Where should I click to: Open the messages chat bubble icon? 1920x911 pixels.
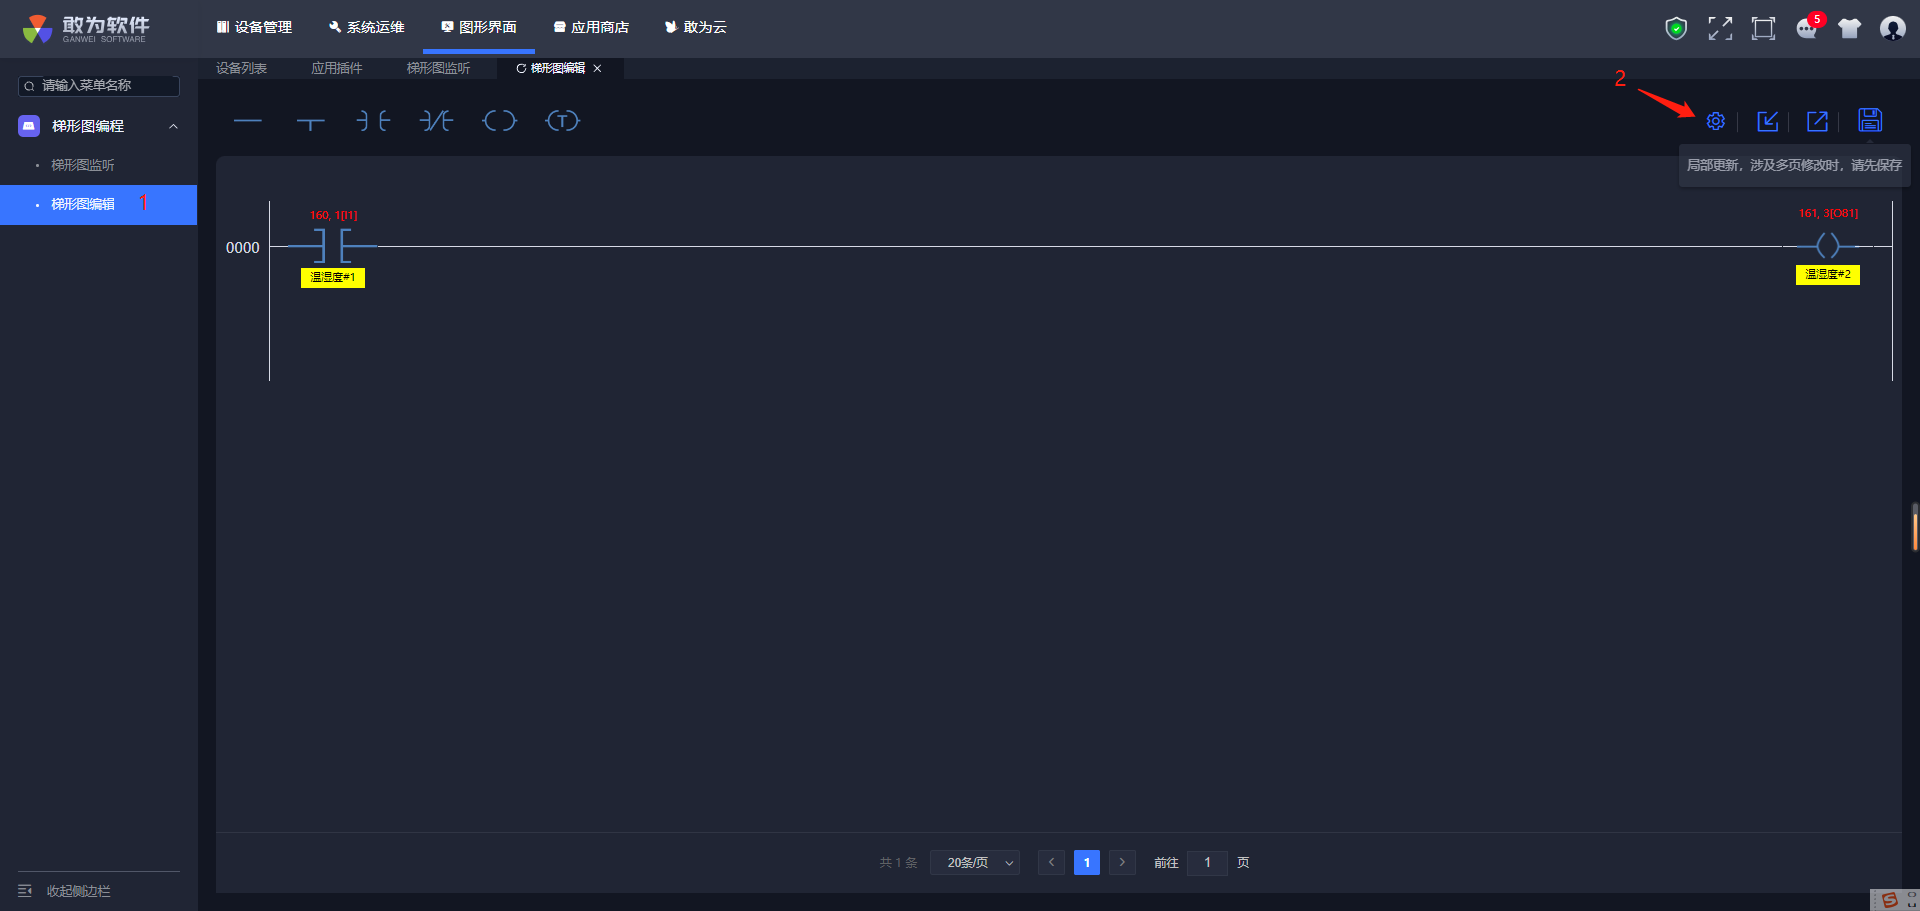click(1807, 28)
